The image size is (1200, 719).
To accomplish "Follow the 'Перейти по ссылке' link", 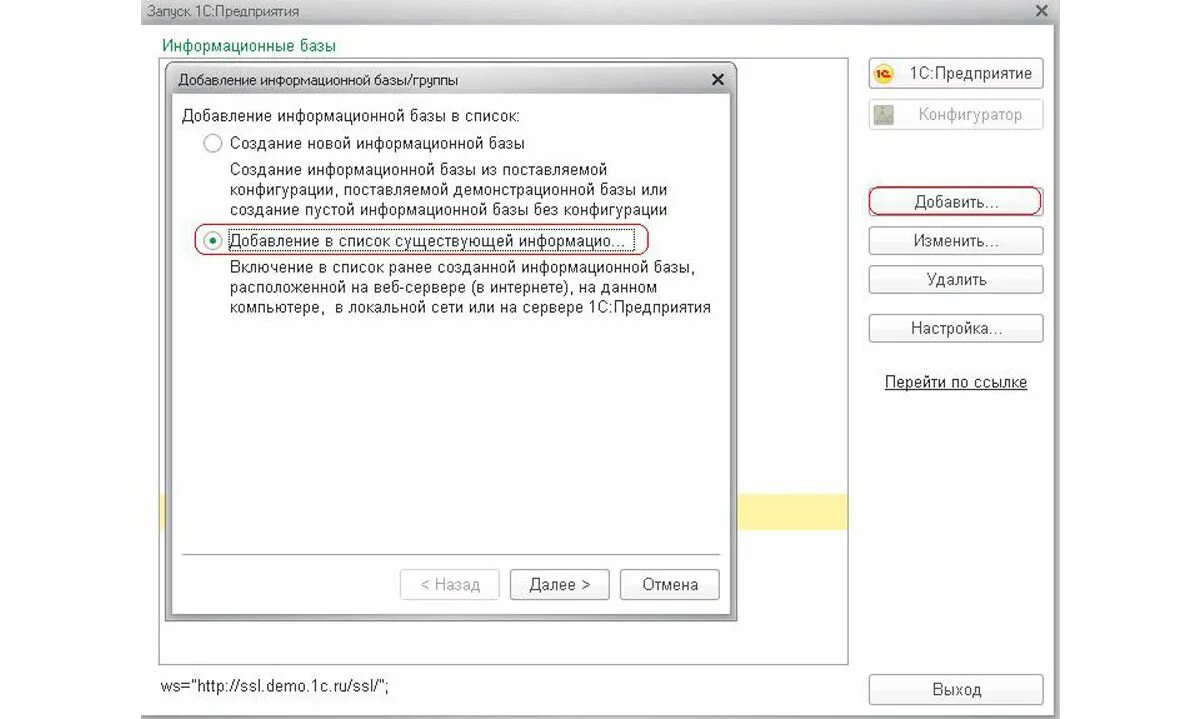I will pyautogui.click(x=956, y=382).
